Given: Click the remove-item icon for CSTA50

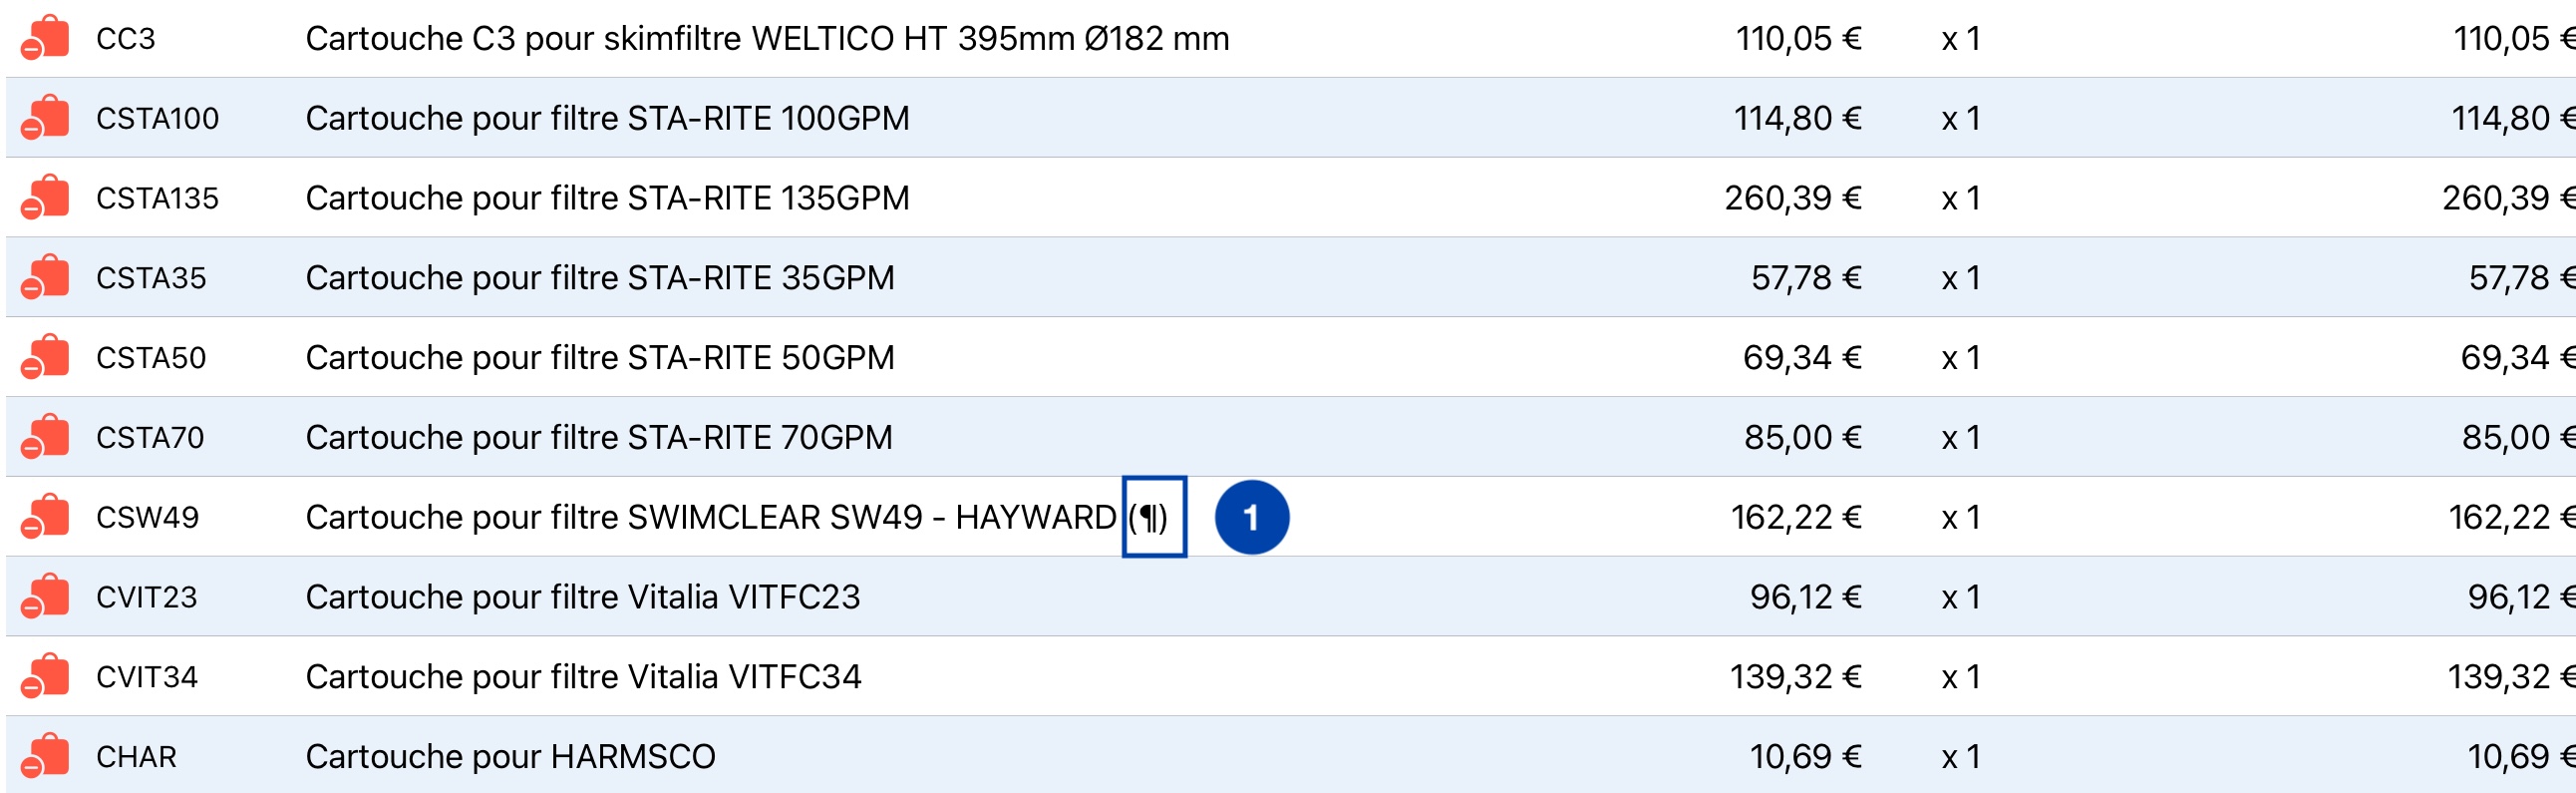Looking at the screenshot, I should click(x=45, y=357).
